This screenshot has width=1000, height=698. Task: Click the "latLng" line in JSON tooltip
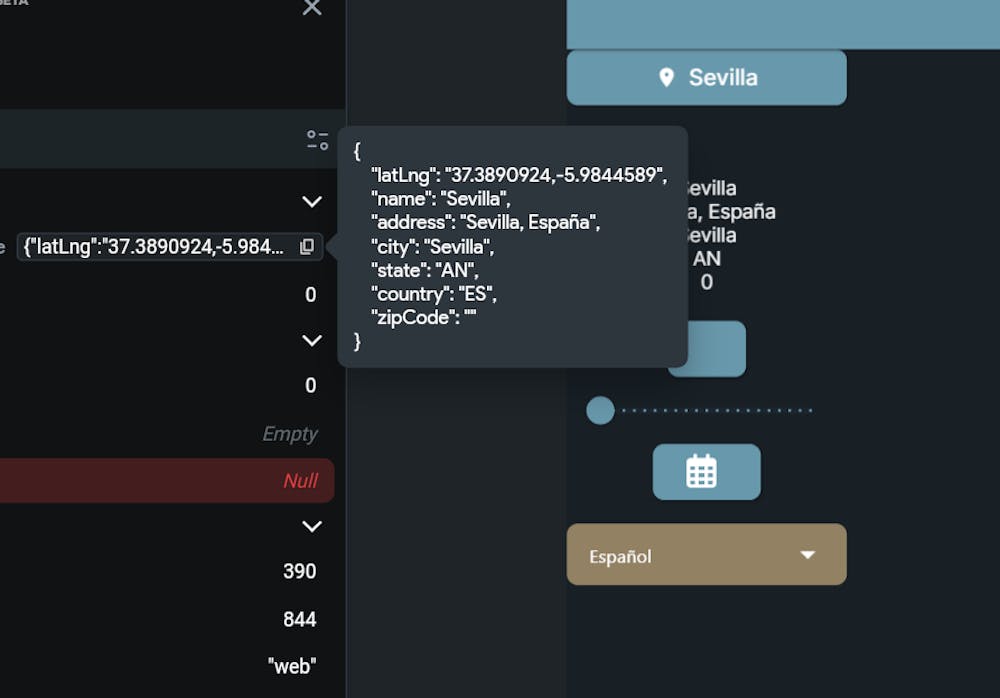(x=519, y=175)
